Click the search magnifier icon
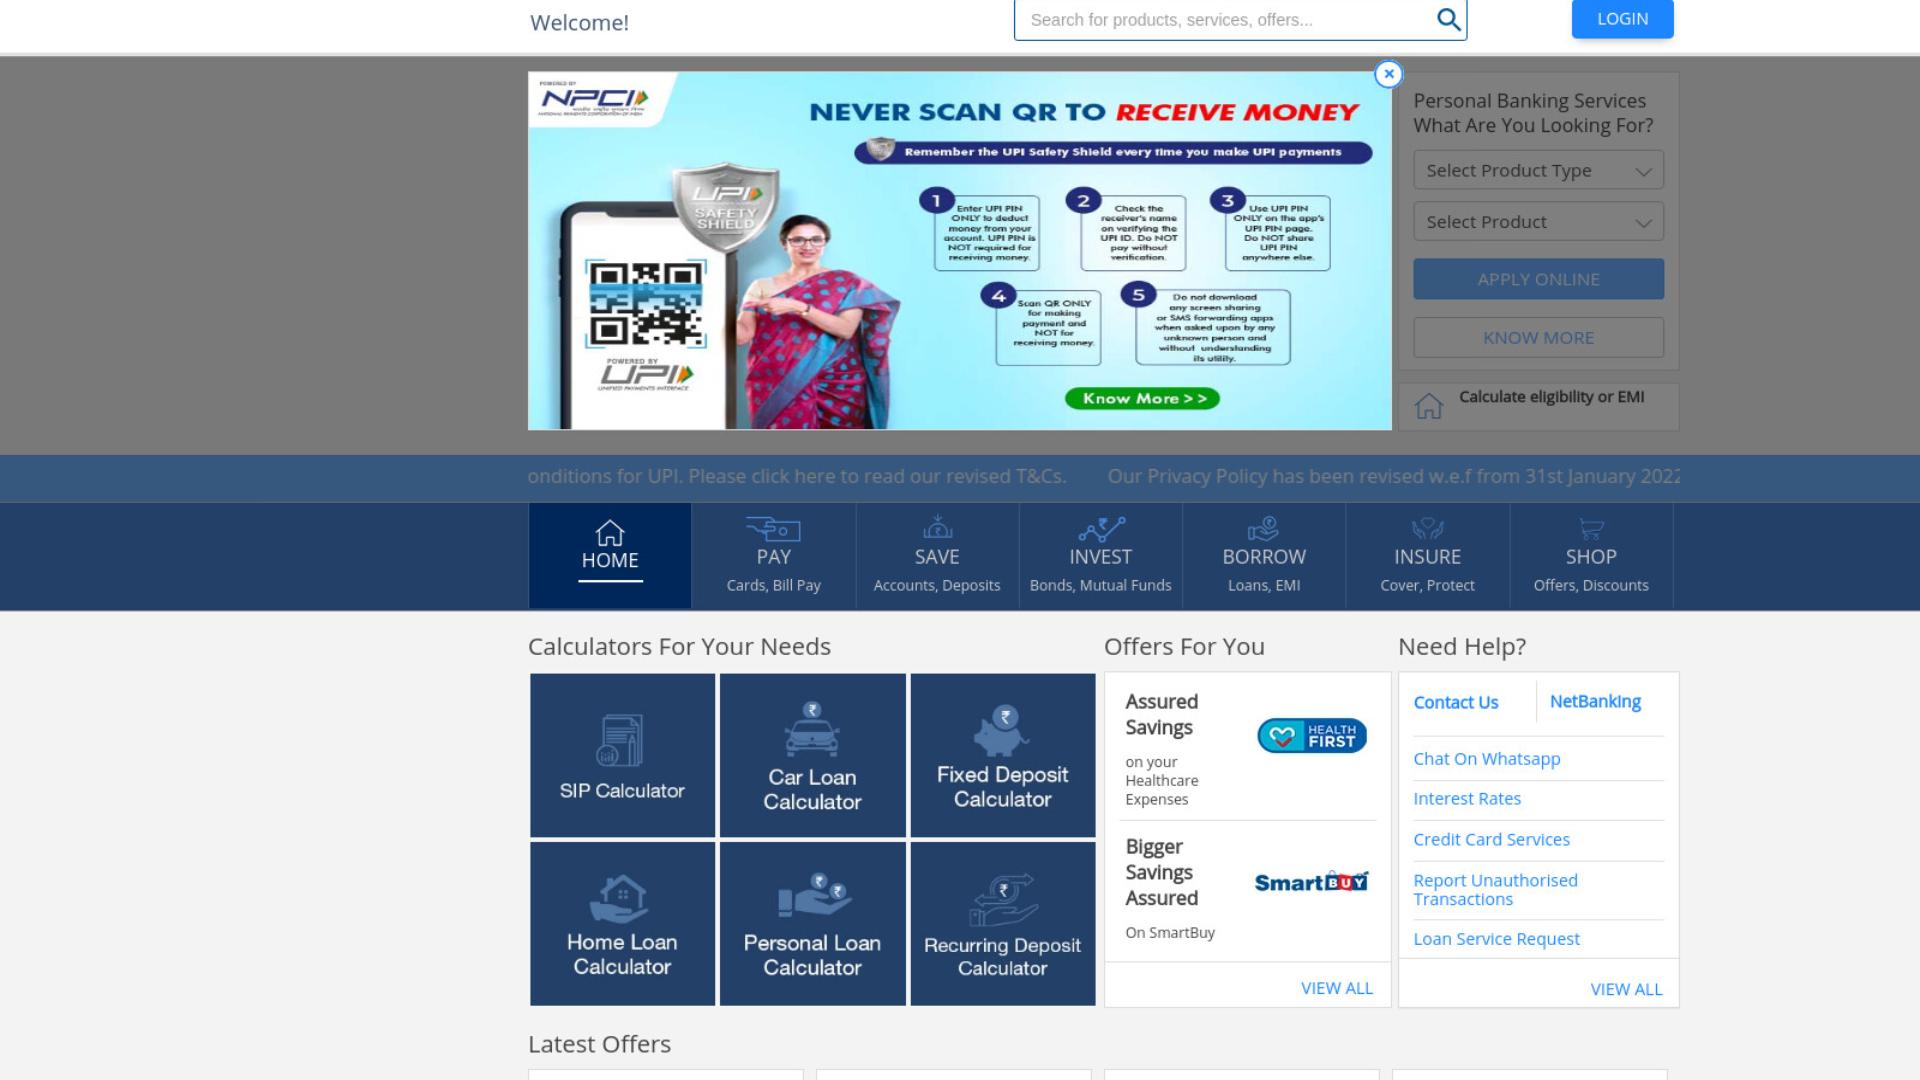 coord(1448,19)
